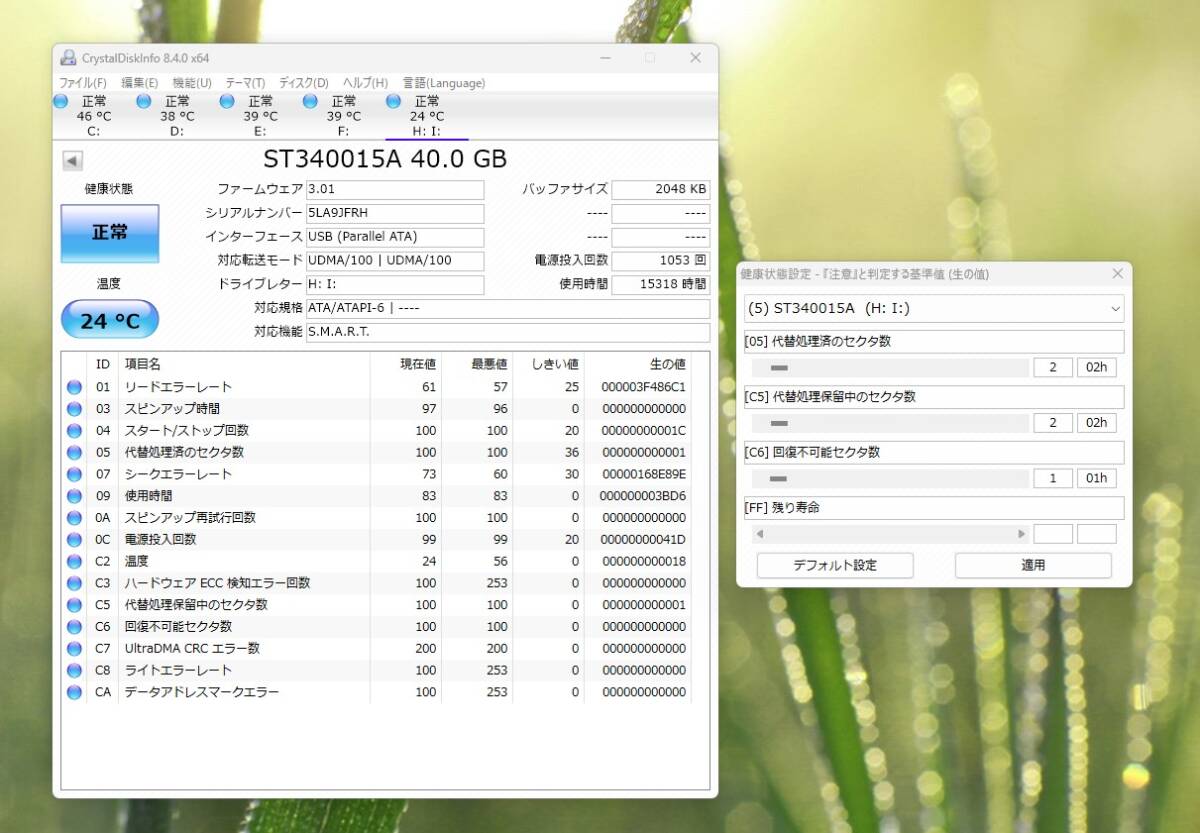Open the ファイル(F) menu

tap(83, 83)
